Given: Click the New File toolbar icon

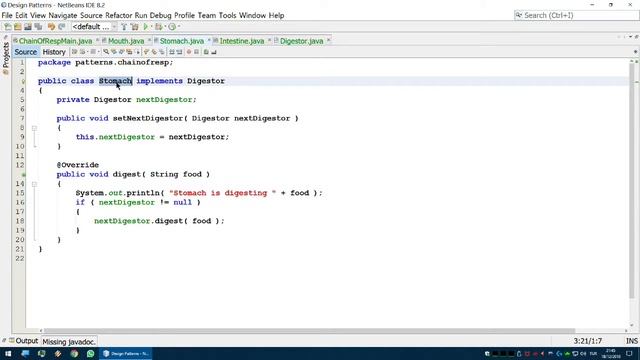Looking at the screenshot, I should coord(8,27).
